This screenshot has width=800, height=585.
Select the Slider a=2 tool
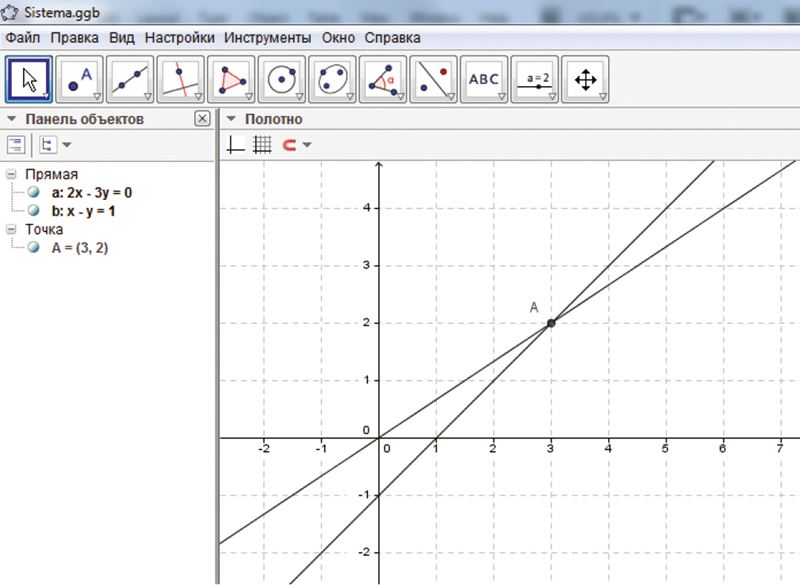[534, 80]
